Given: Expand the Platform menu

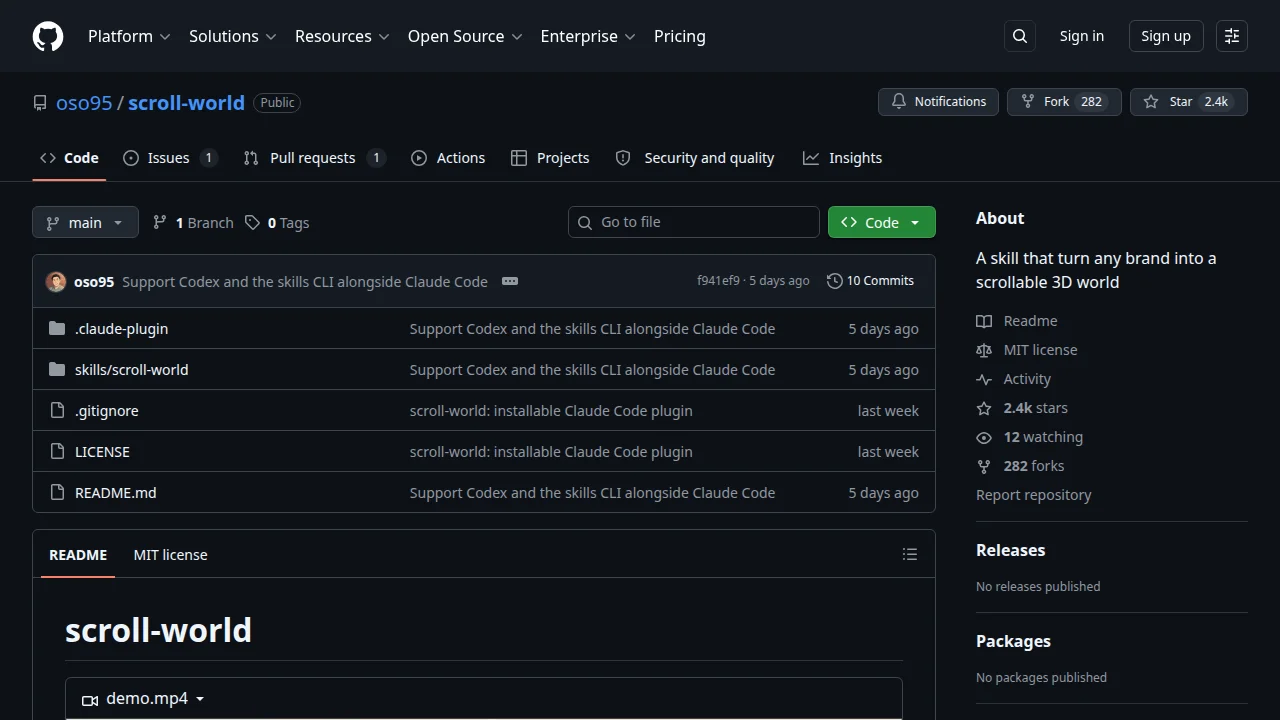Looking at the screenshot, I should [x=129, y=36].
